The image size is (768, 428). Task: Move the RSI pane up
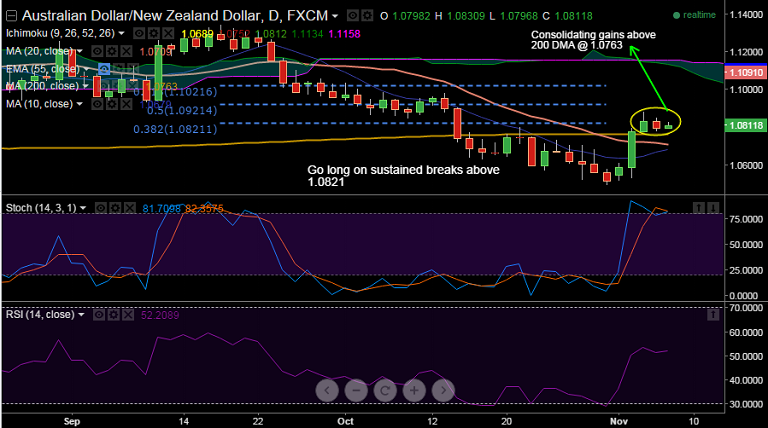(713, 314)
